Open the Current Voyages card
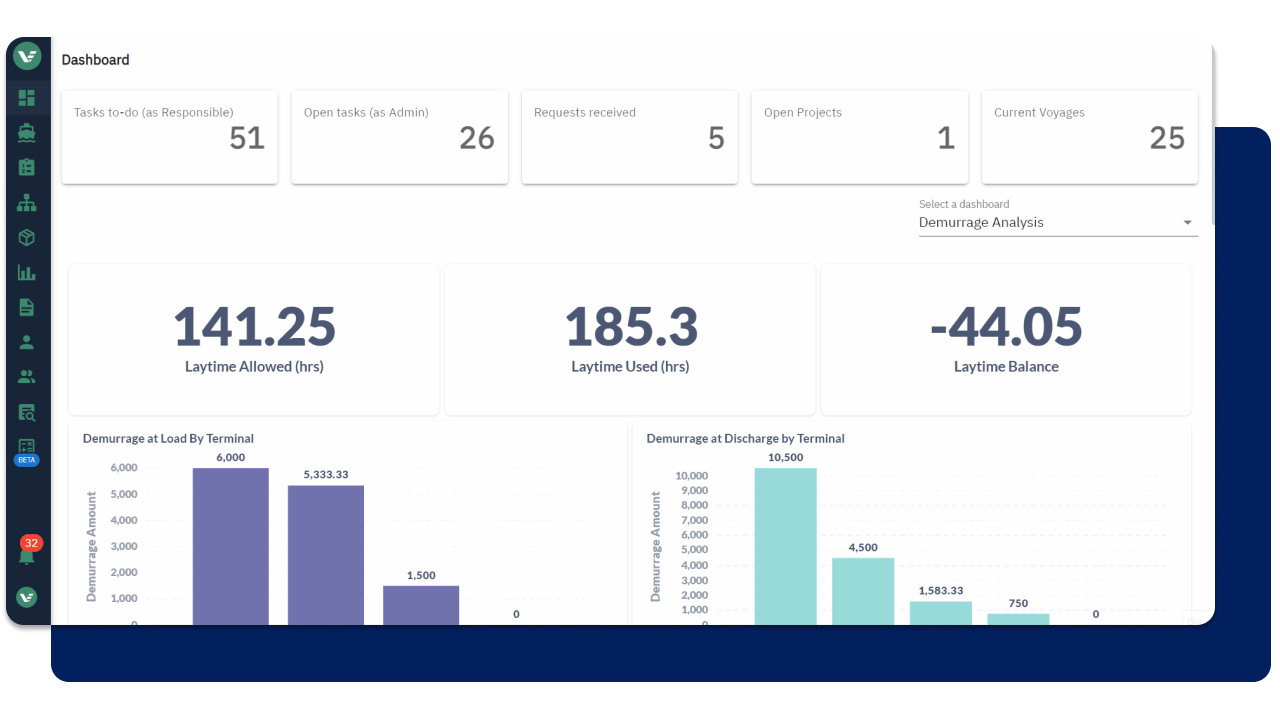 [1090, 137]
